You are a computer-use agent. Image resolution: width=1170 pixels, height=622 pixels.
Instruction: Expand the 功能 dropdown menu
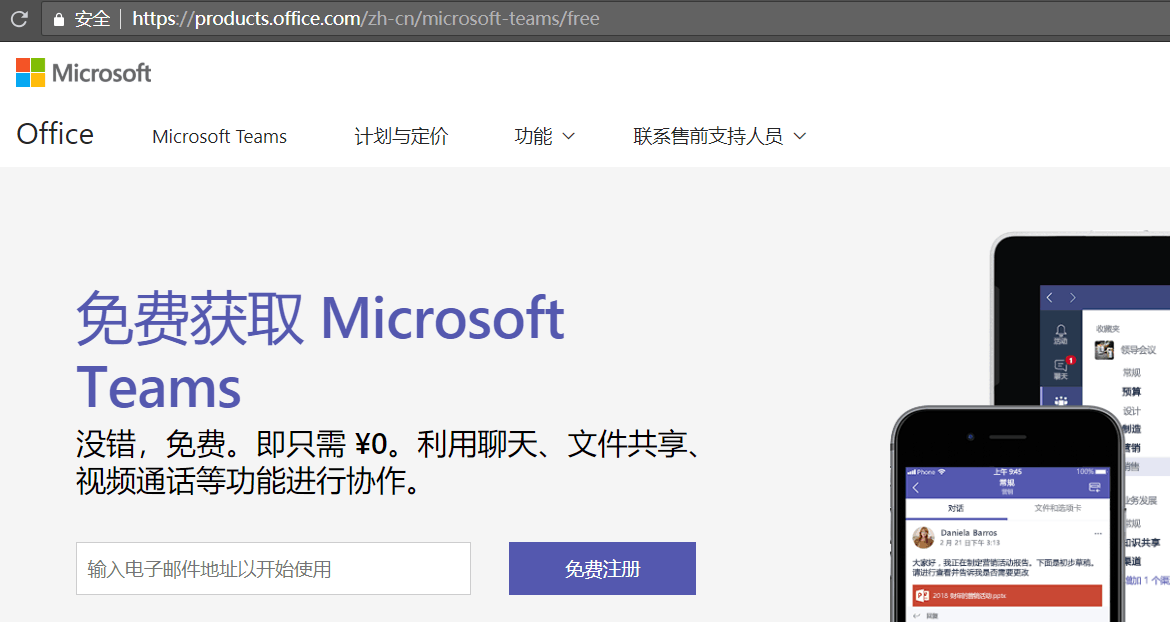545,136
